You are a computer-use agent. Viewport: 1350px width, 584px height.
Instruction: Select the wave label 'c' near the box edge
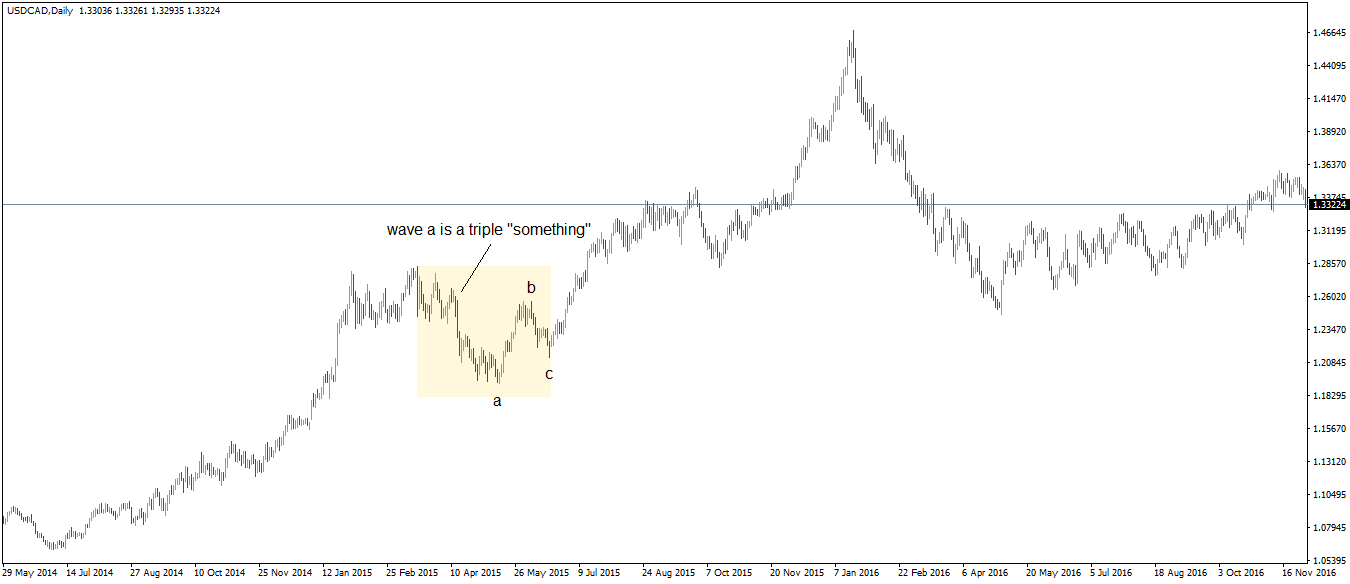click(x=549, y=375)
